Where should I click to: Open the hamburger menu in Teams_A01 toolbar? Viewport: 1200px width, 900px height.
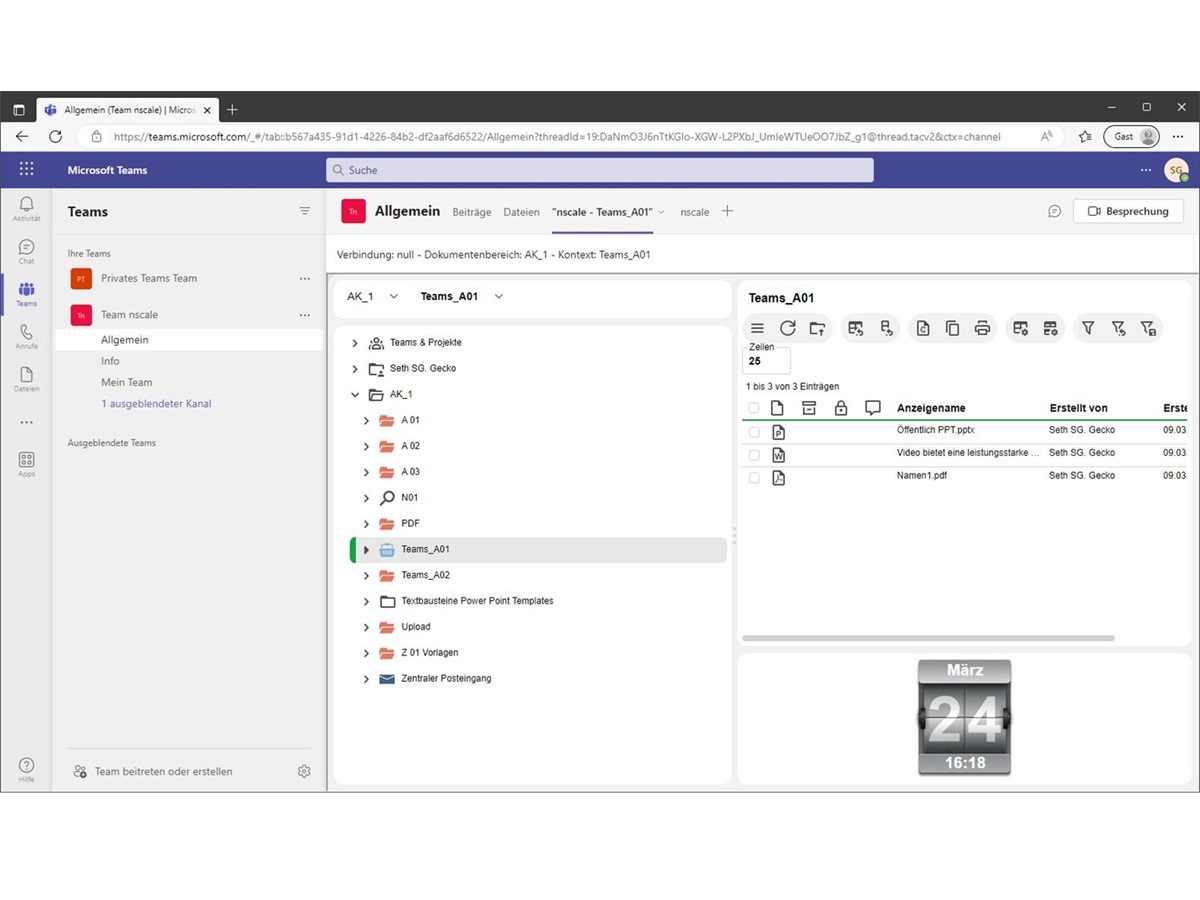point(758,328)
